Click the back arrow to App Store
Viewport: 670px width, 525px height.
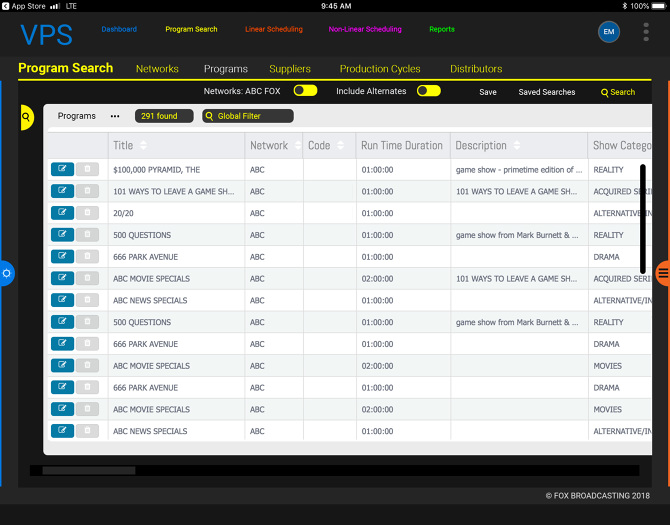6,6
